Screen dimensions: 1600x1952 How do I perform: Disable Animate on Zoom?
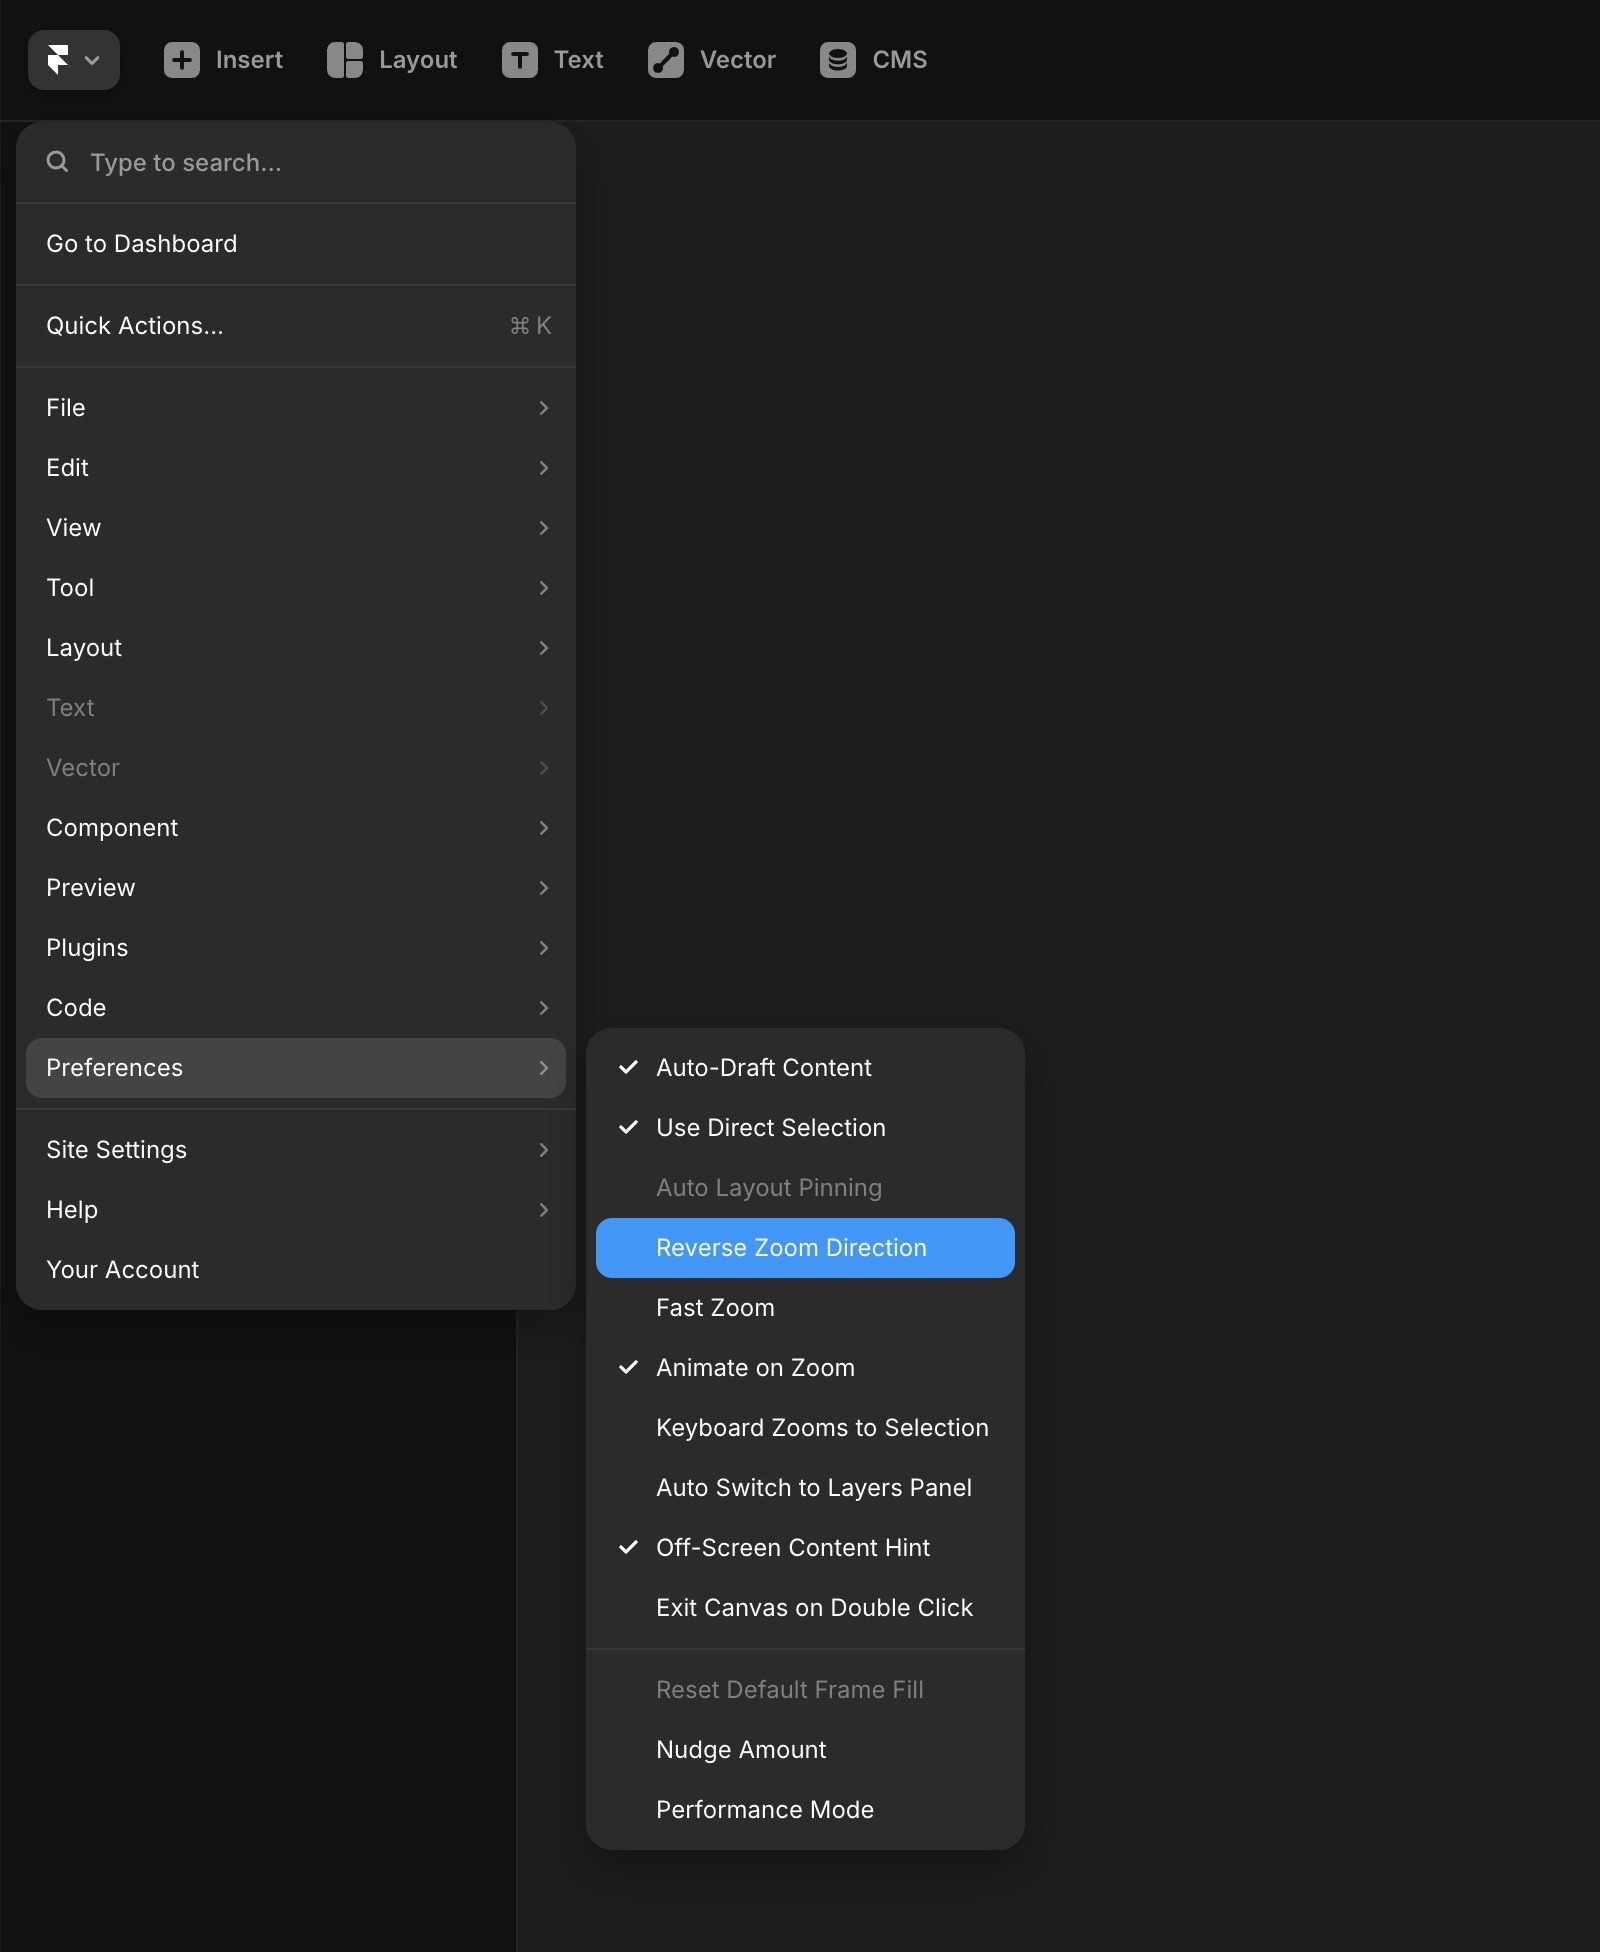(805, 1368)
